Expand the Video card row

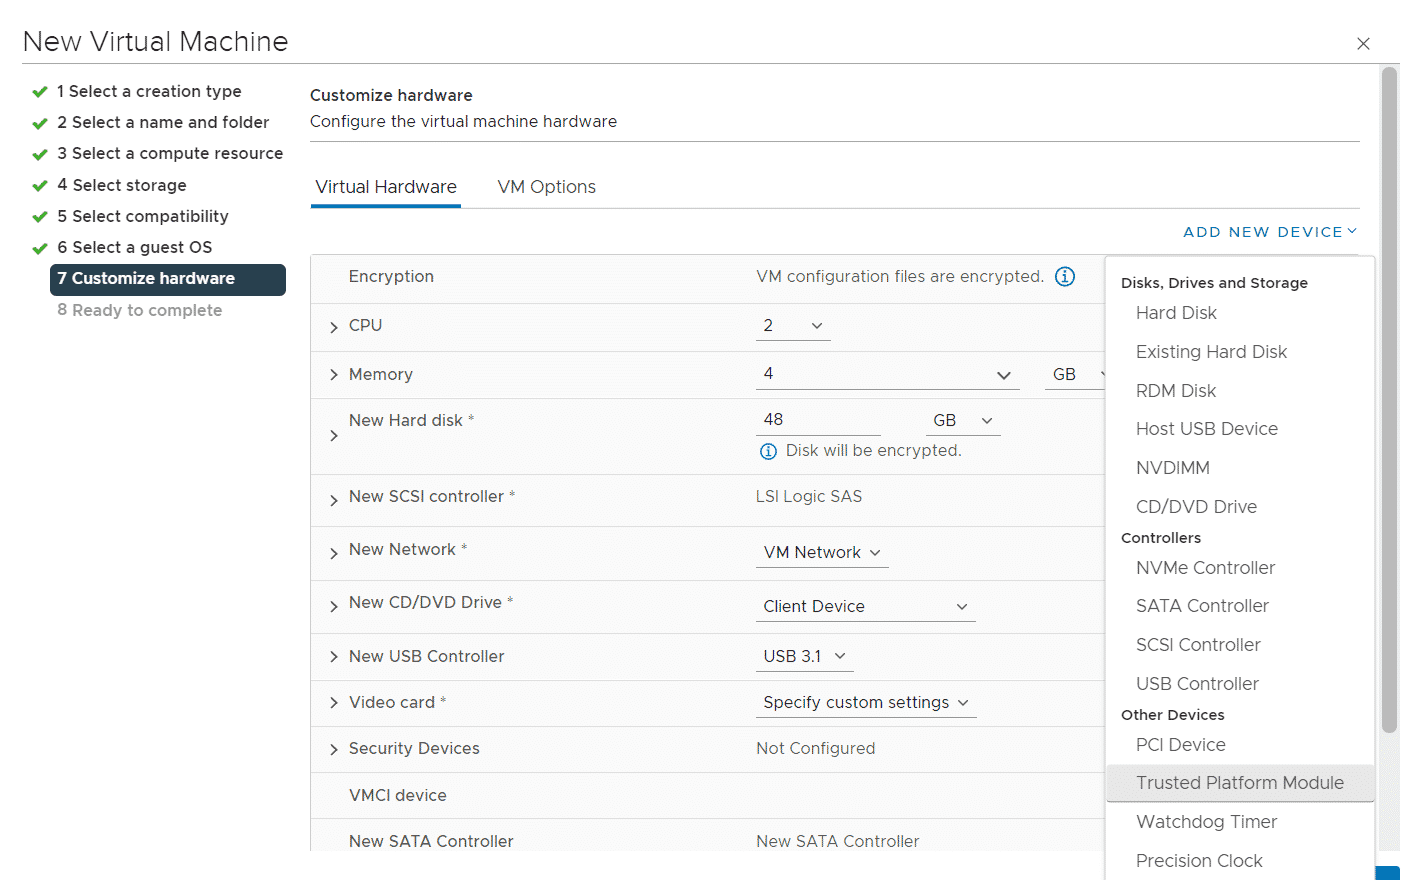pos(334,703)
